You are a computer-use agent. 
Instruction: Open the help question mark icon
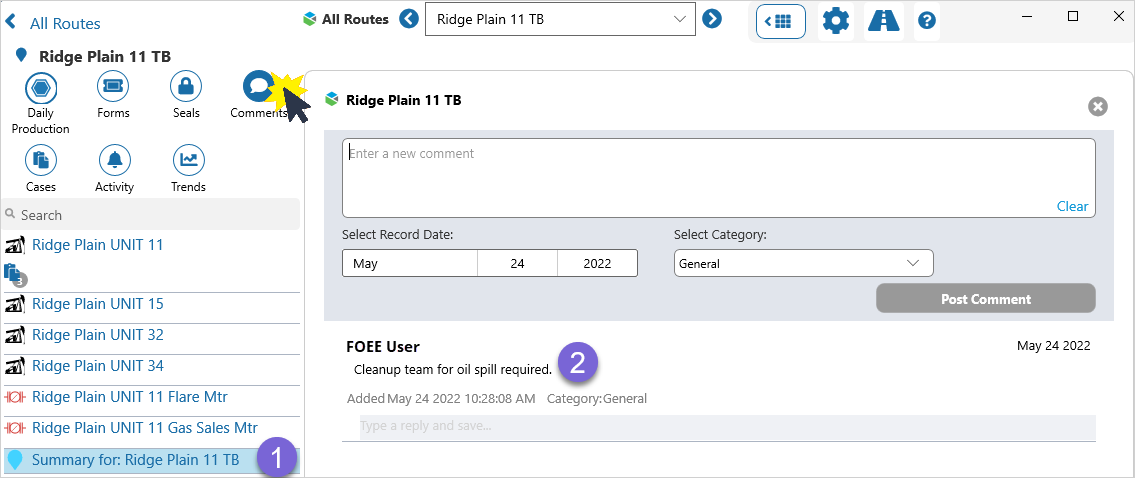[927, 21]
